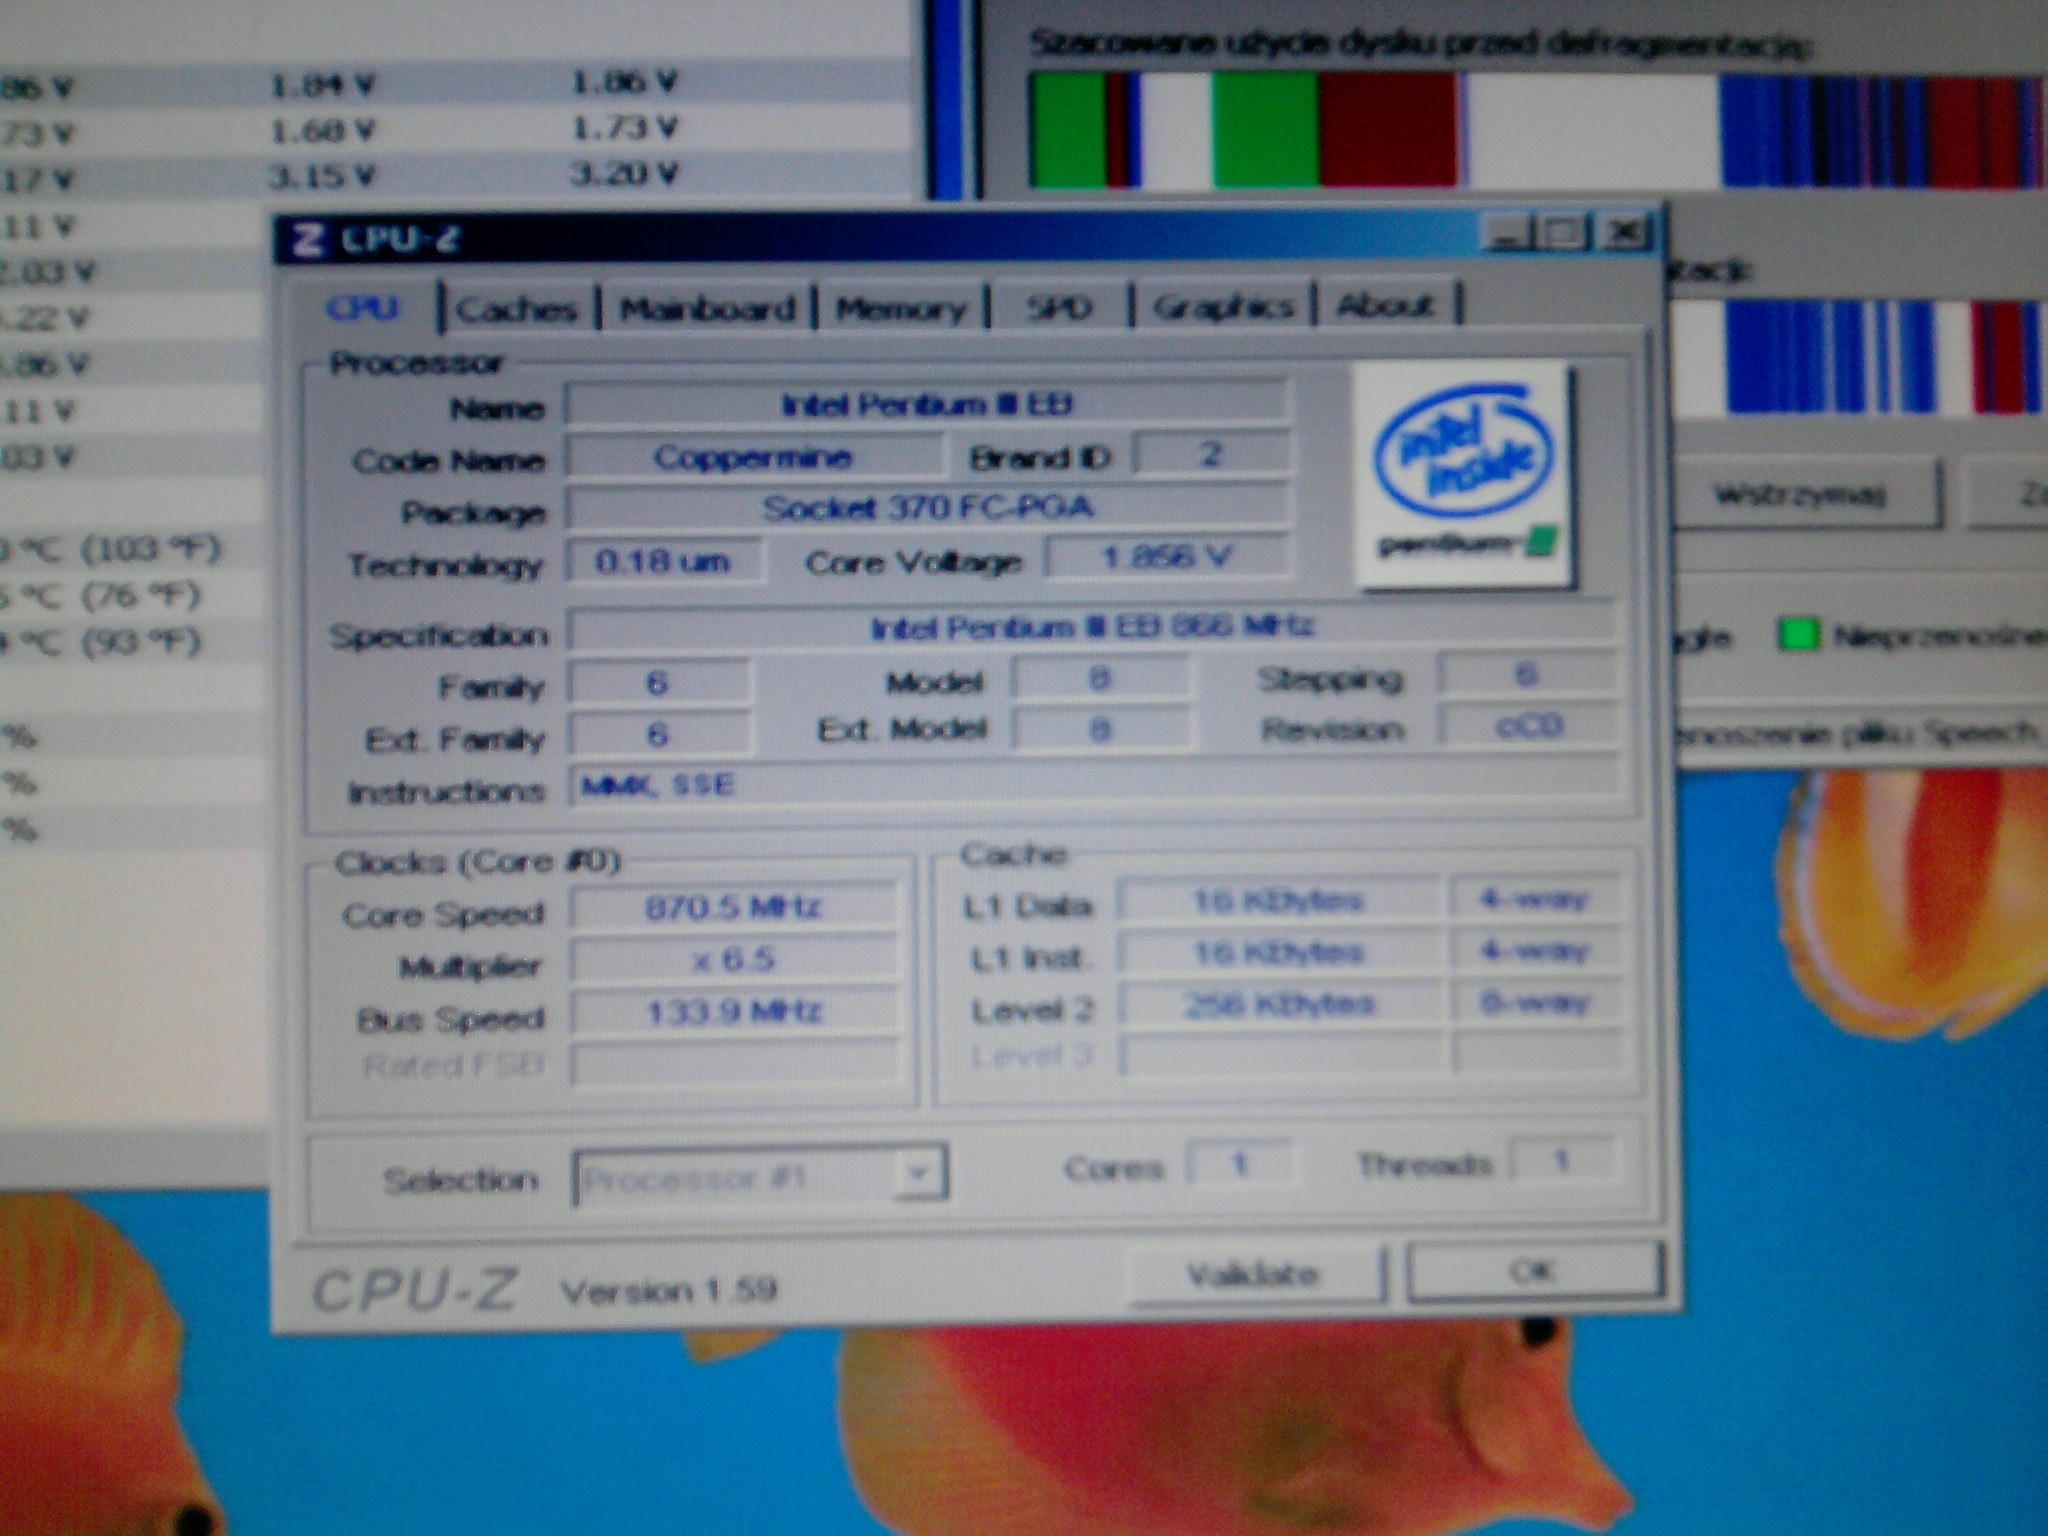
Task: Open the Mainboard tab
Action: 707,308
